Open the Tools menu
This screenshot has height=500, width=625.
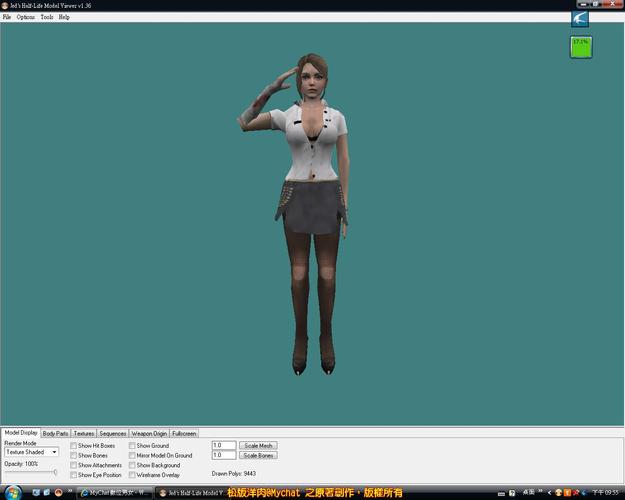[47, 17]
